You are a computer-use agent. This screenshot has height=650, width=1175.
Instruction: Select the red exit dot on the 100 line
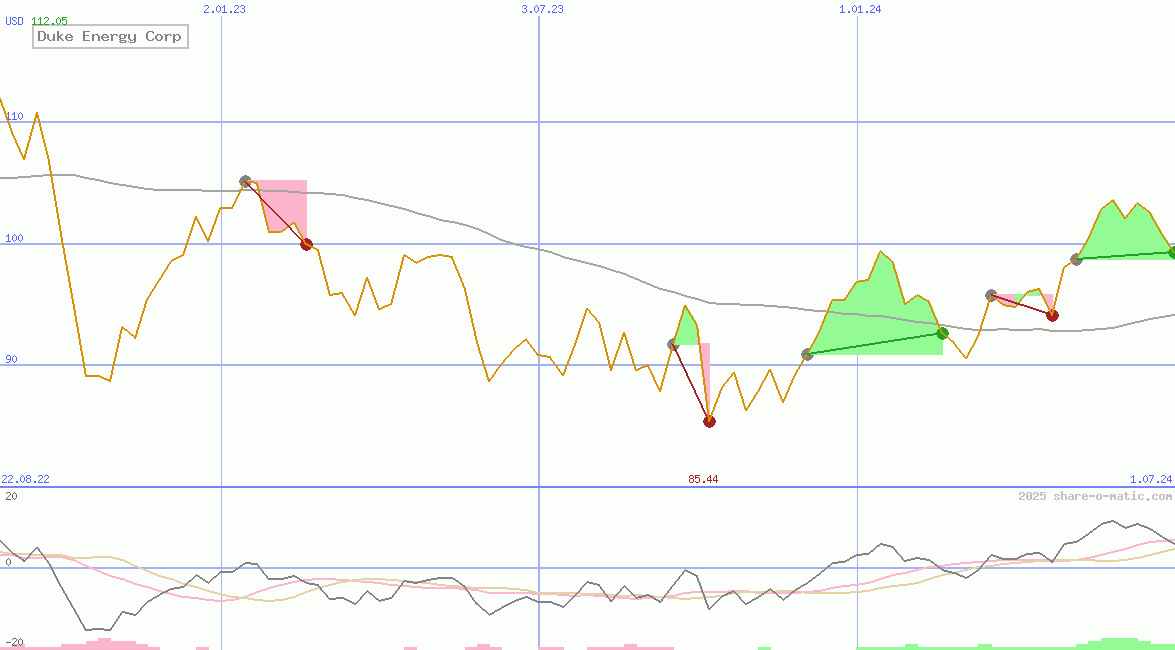[306, 244]
